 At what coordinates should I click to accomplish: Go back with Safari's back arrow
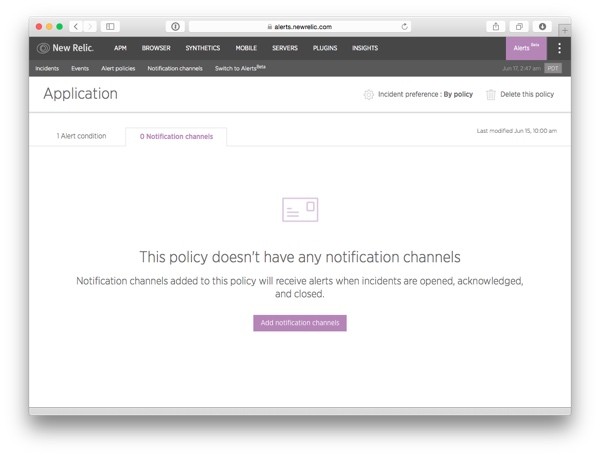pos(76,26)
